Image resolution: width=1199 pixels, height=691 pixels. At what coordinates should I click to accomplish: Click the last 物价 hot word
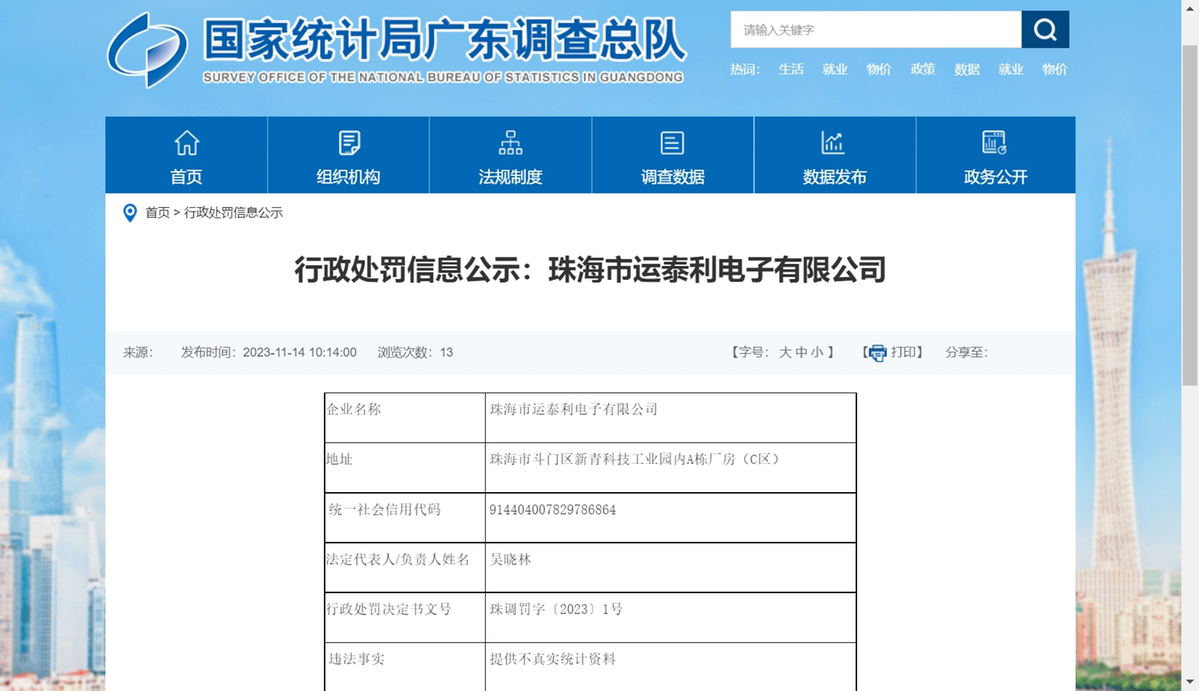click(1054, 70)
